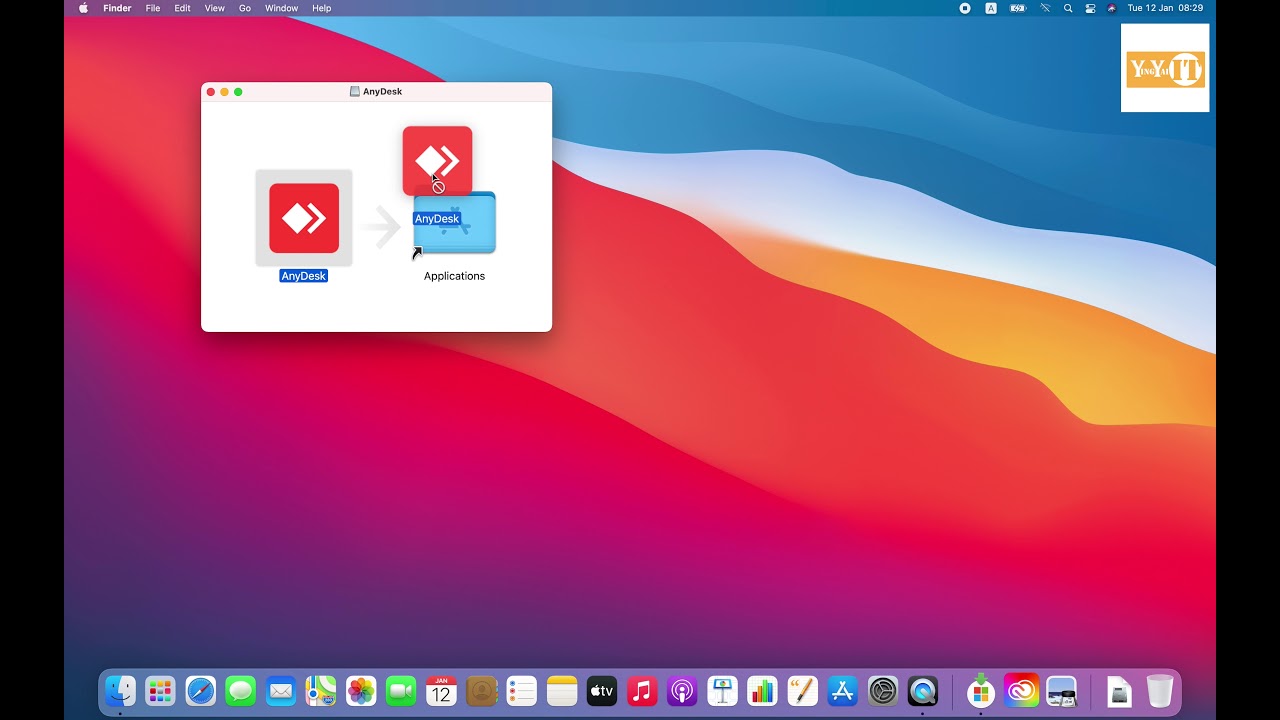Minimize the AnyDesk installer window
Image resolution: width=1280 pixels, height=720 pixels.
224,92
